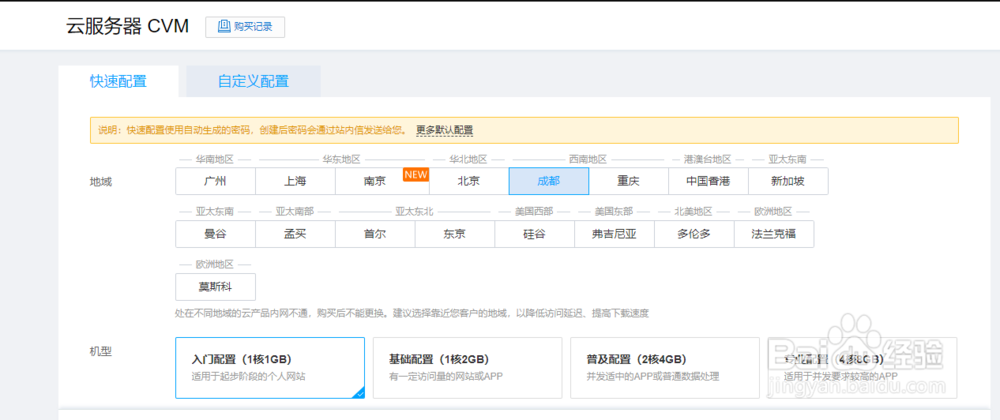
Task: Click the 华南地区 group heading
Action: [x=215, y=159]
